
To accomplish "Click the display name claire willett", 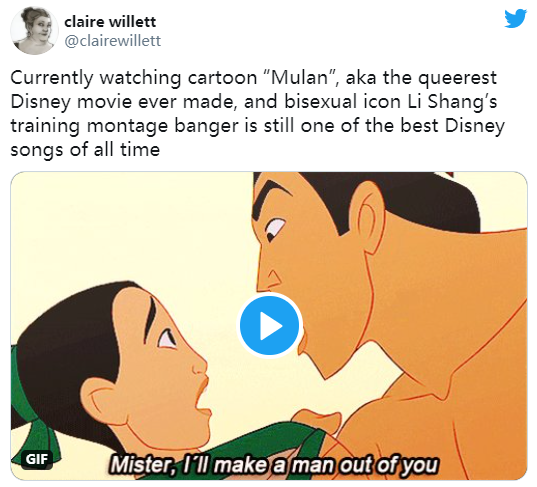I will coord(110,22).
